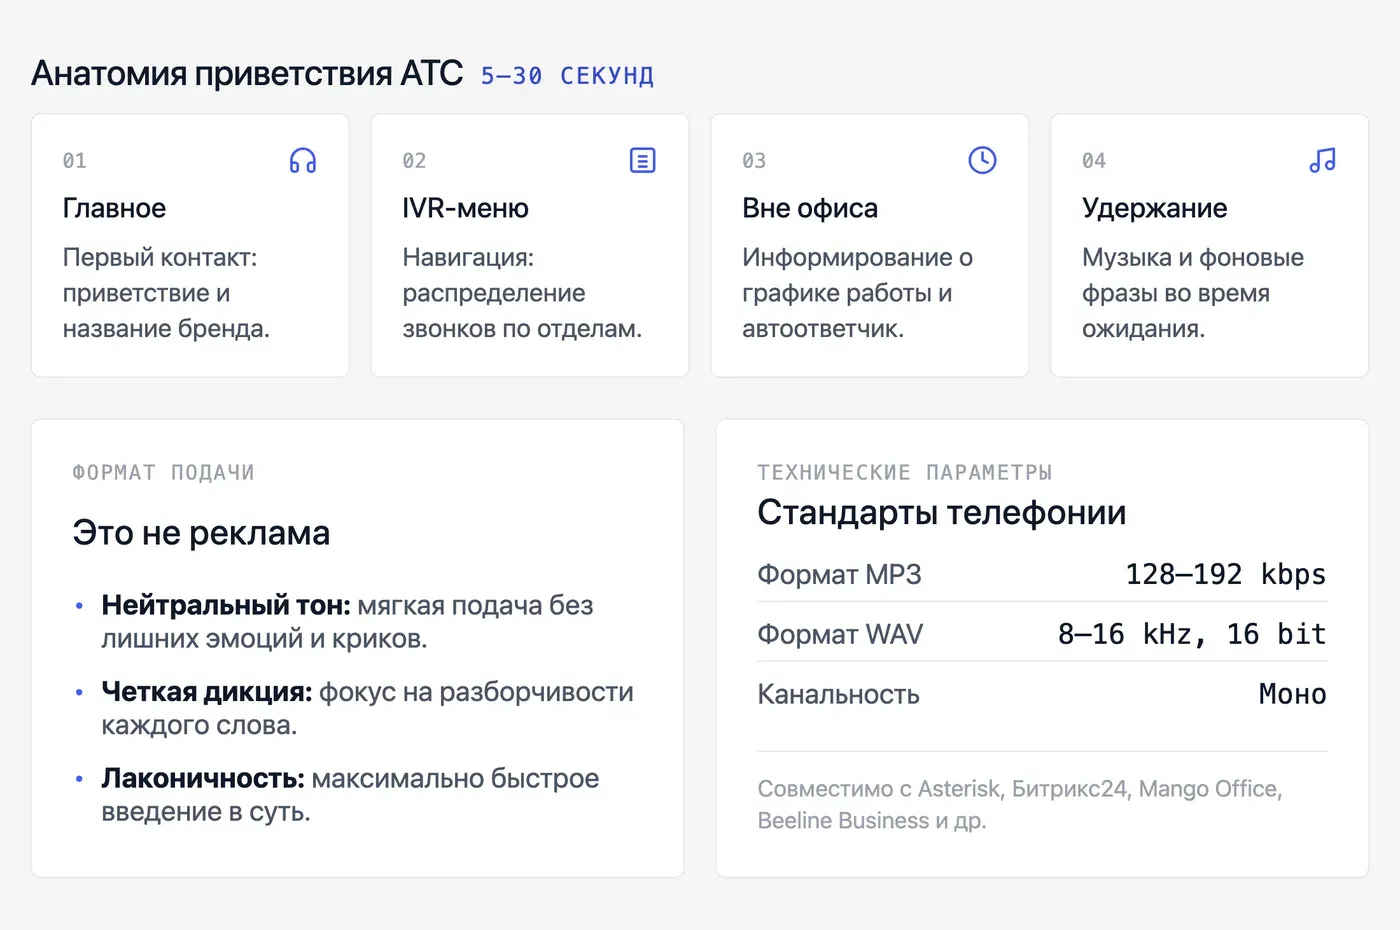Viewport: 1400px width, 930px height.
Task: Click the number 04 on the fourth card
Action: pos(1095,161)
